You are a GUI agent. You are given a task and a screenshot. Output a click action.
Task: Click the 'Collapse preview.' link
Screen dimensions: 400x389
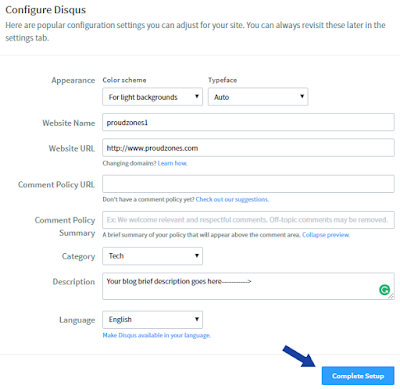click(326, 235)
